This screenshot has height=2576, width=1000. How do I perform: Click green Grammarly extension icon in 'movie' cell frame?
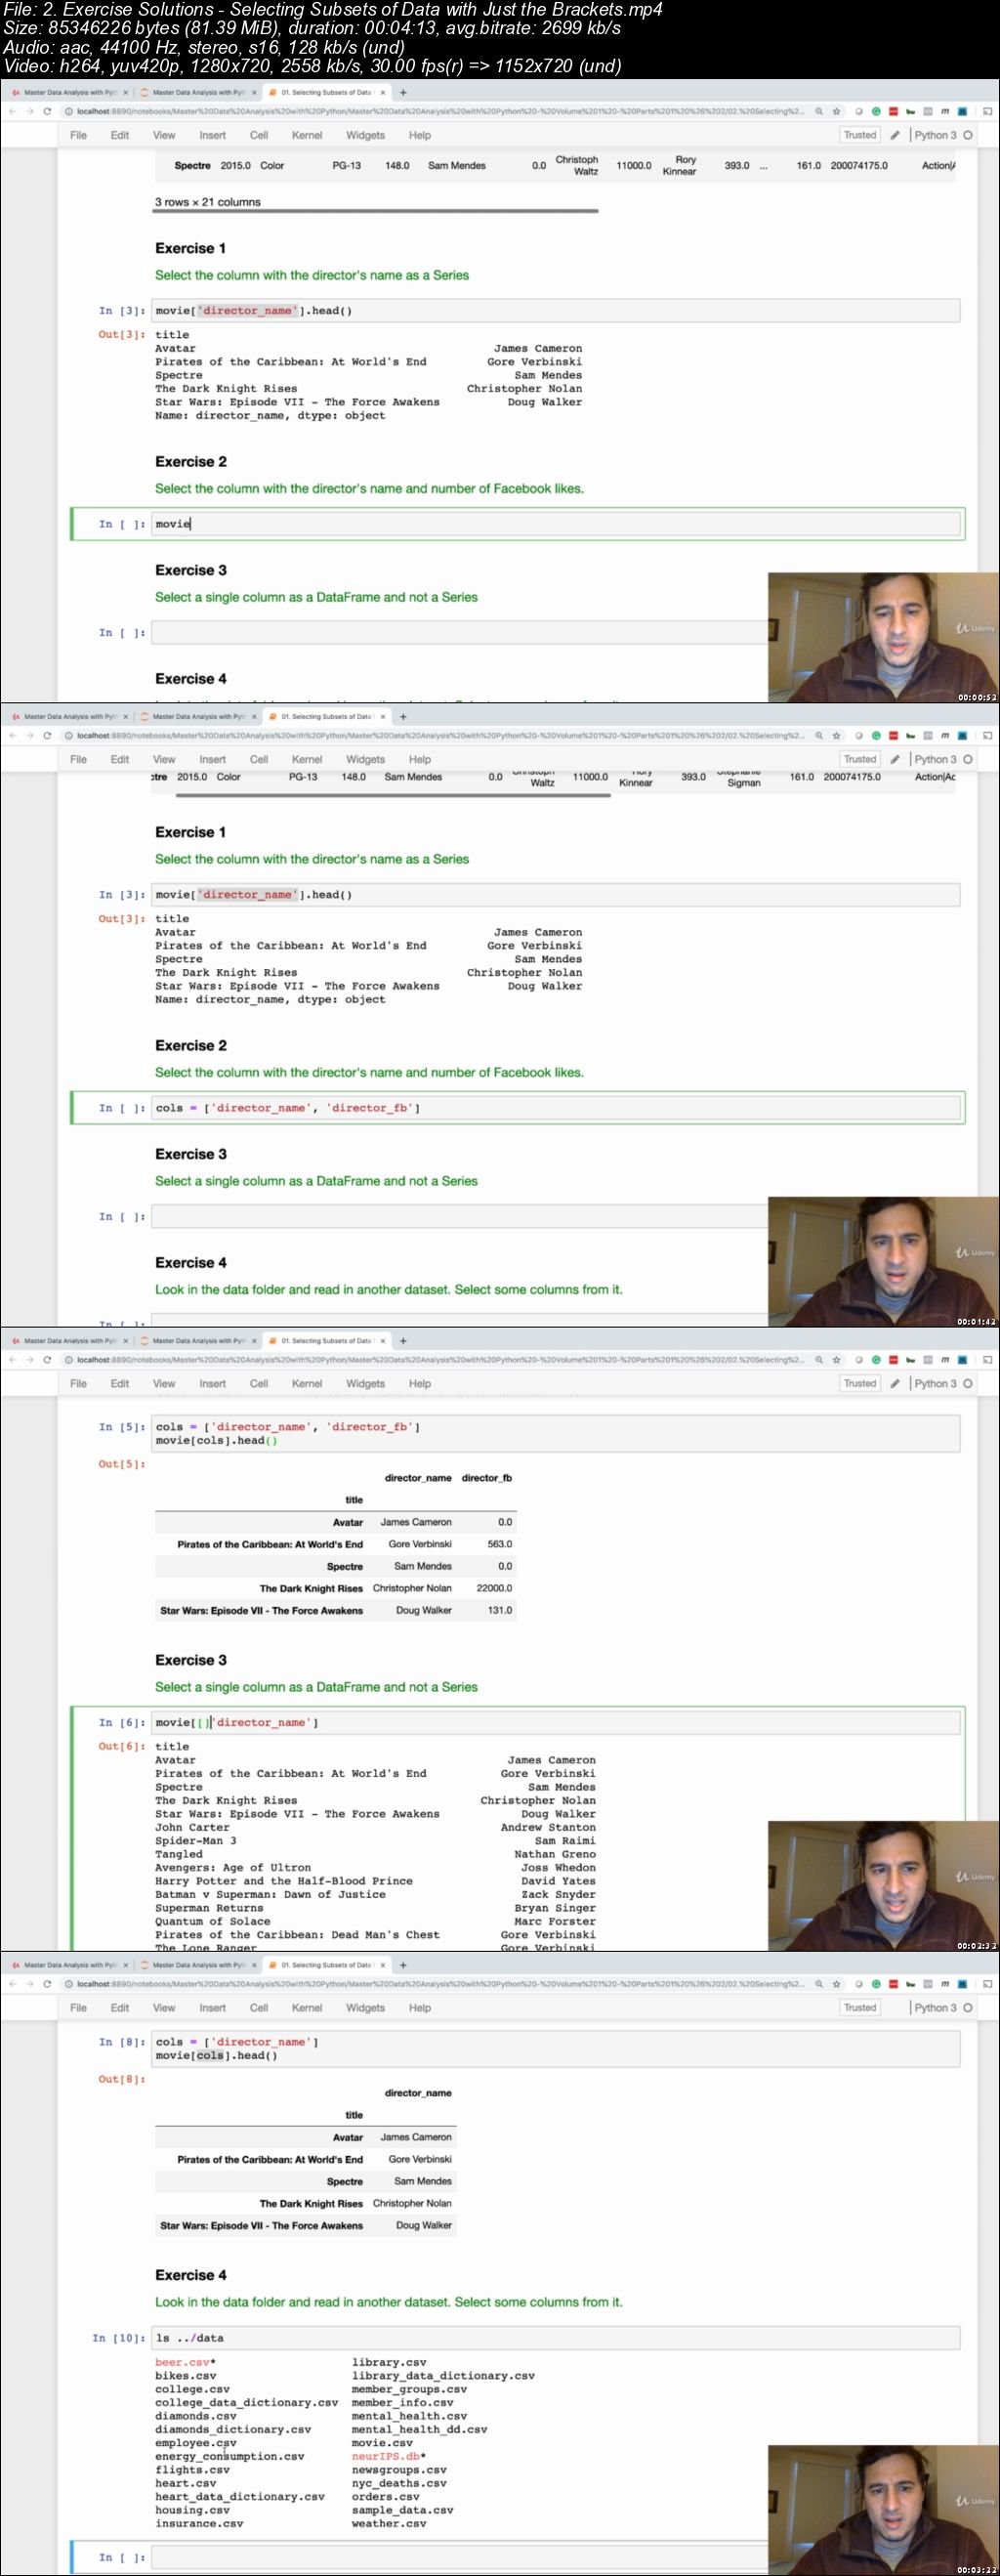[x=876, y=111]
